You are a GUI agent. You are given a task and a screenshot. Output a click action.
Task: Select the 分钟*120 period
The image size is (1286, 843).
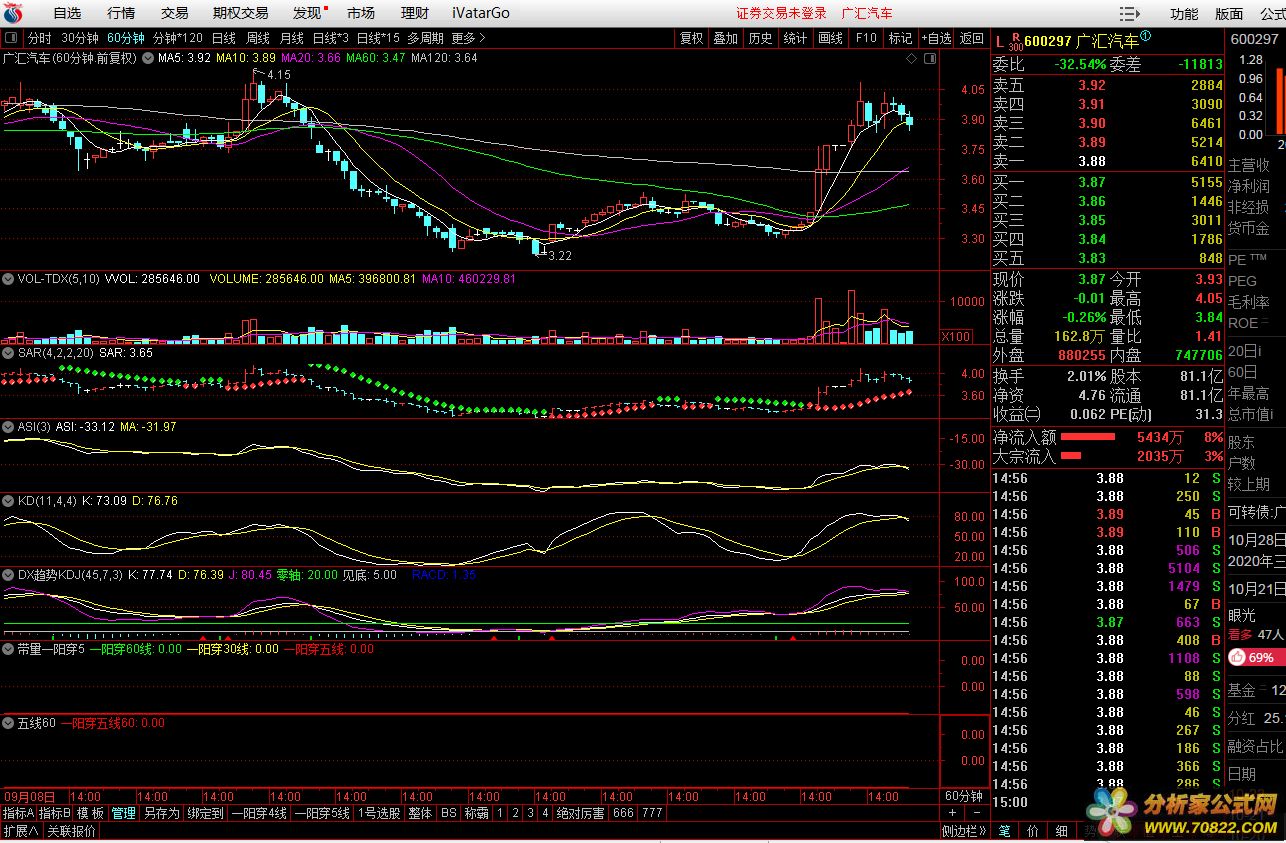(178, 38)
